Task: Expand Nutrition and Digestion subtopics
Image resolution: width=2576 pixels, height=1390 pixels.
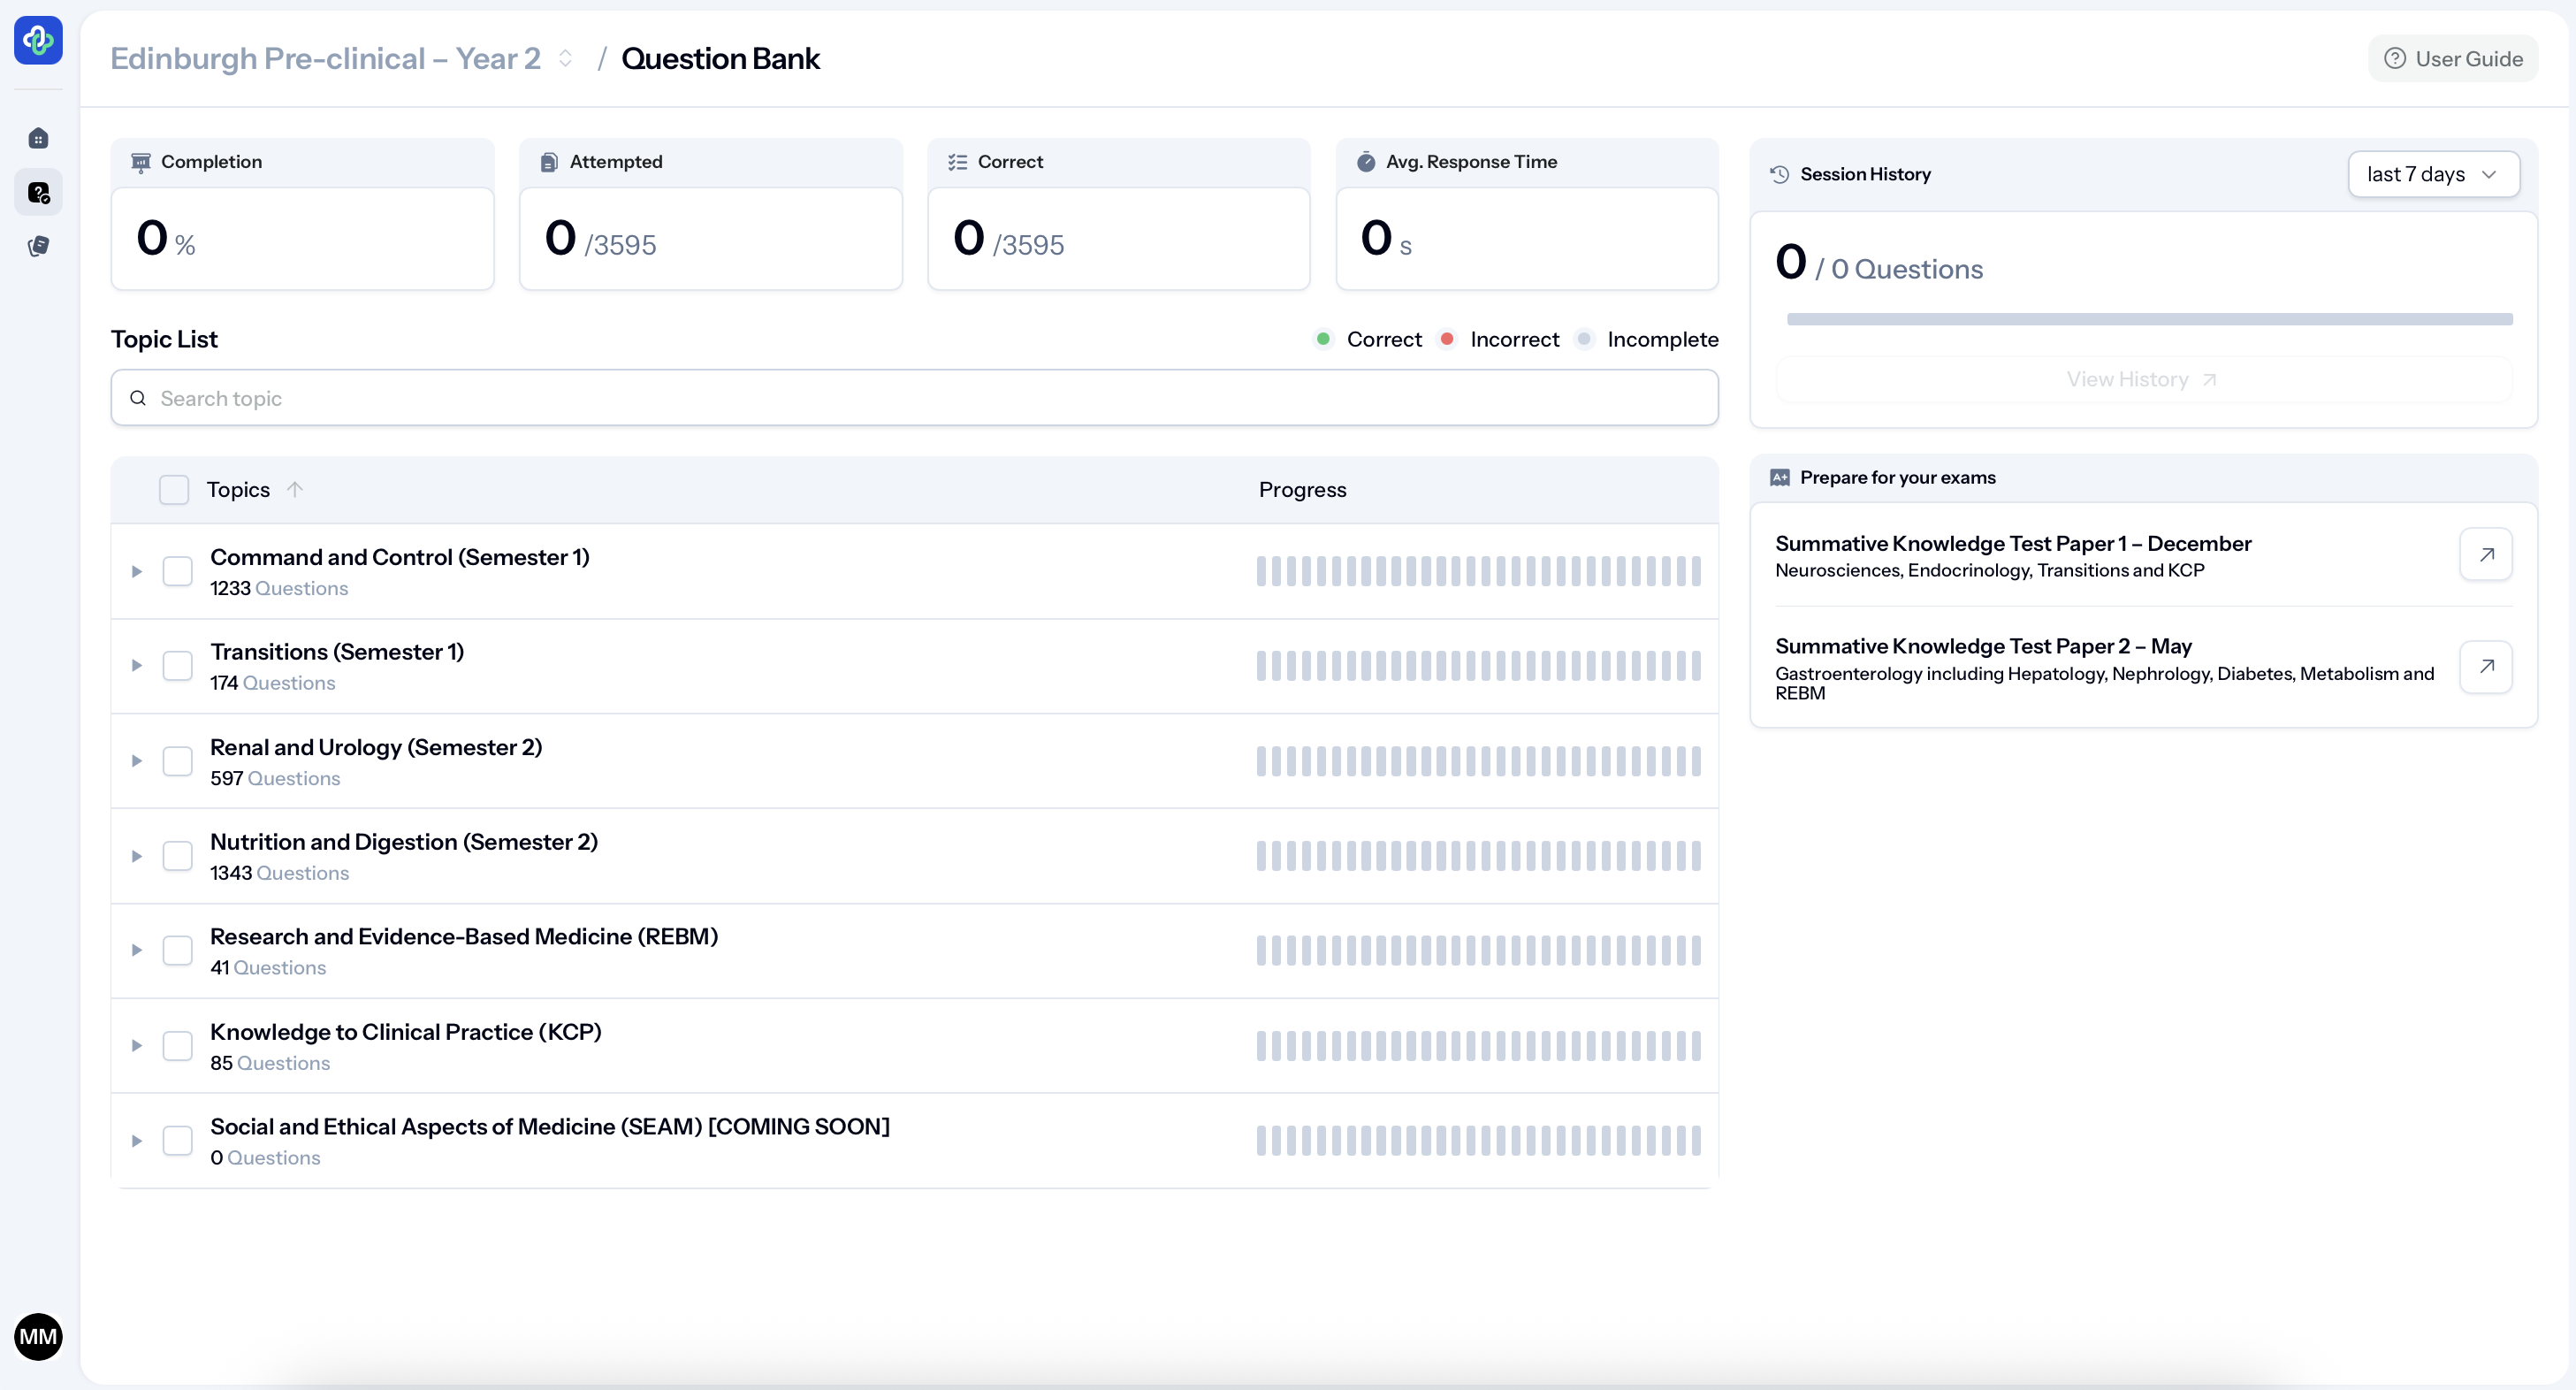Action: (137, 856)
